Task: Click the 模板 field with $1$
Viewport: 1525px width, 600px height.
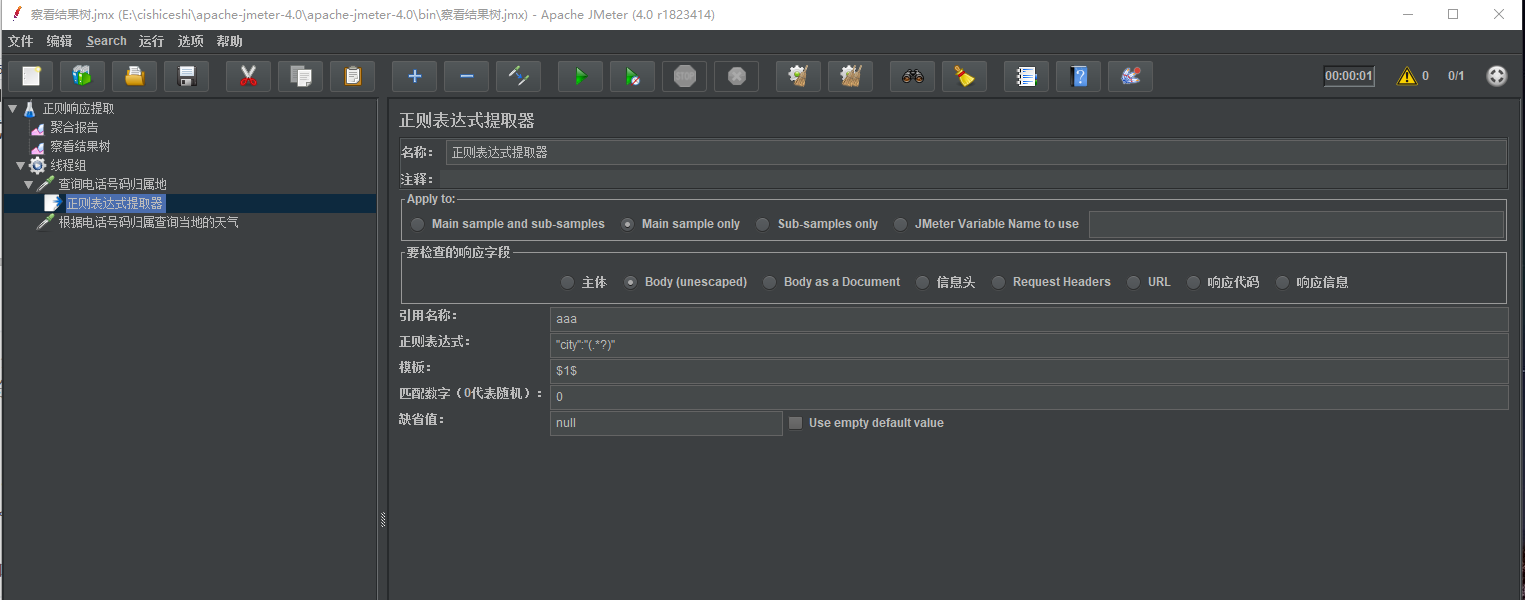Action: coord(1029,371)
